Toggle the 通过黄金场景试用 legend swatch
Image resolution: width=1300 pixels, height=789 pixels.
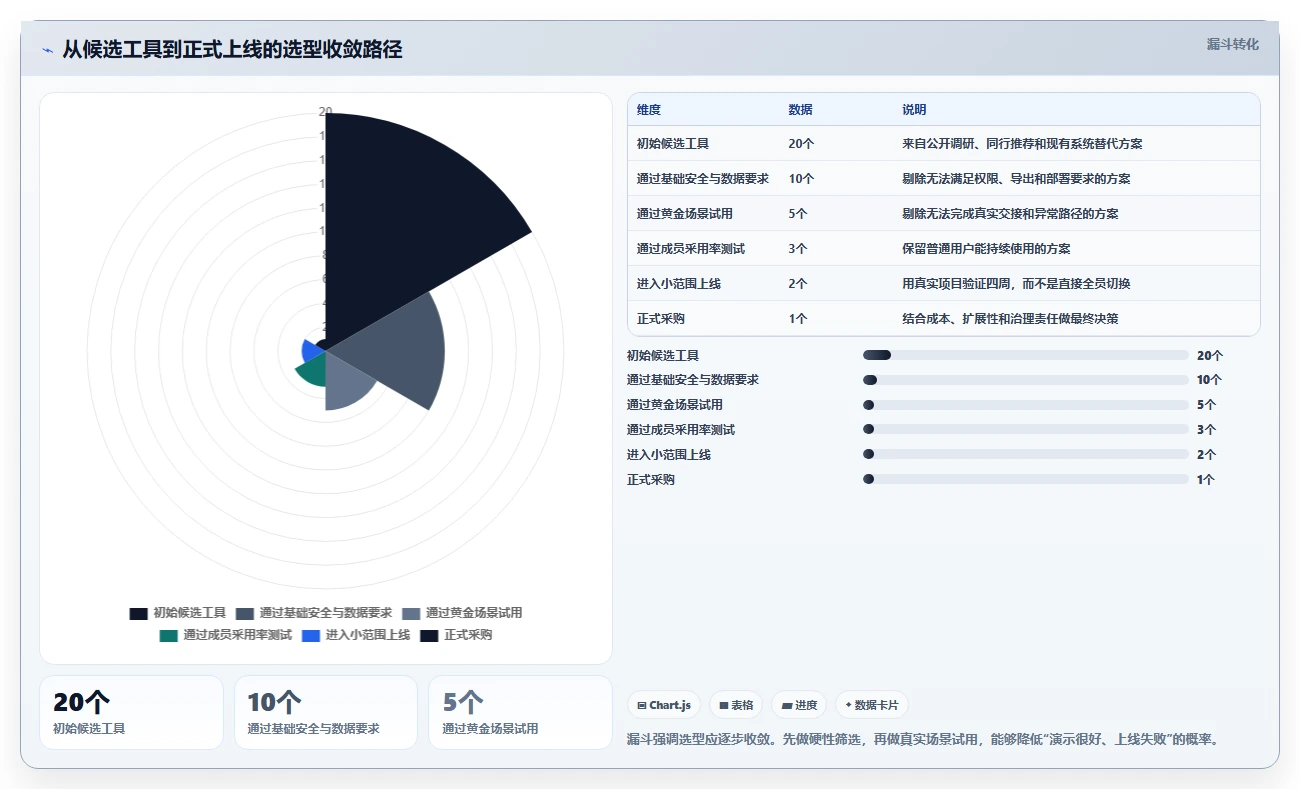pos(411,613)
